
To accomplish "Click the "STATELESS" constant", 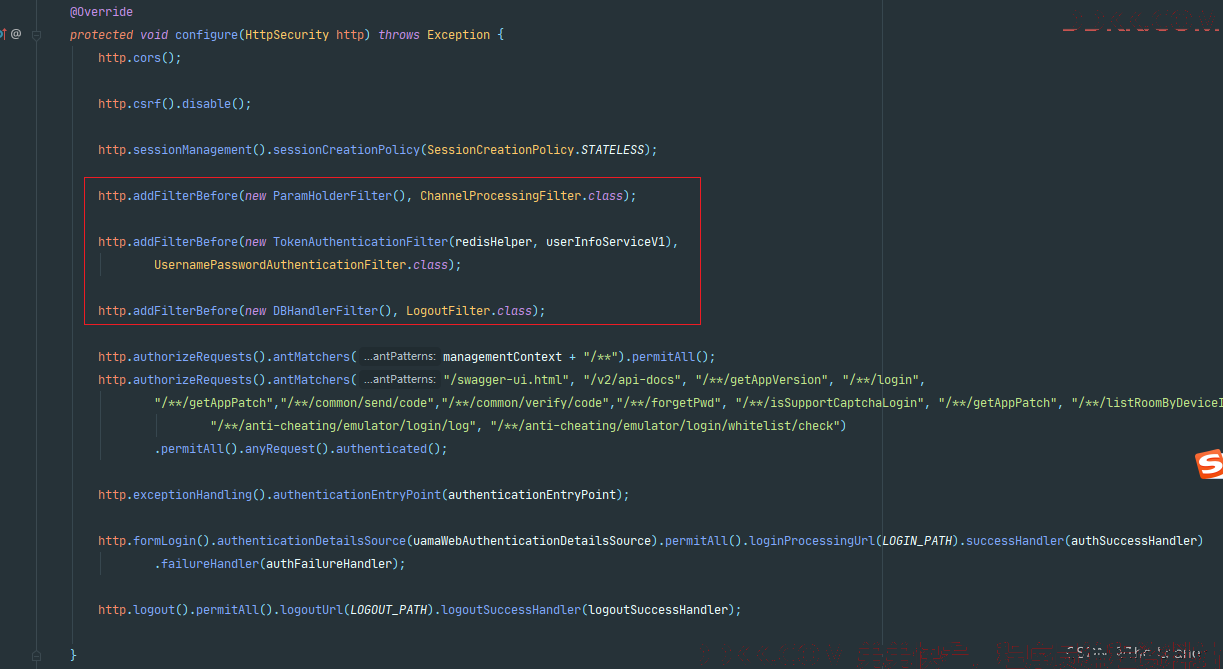I will pos(613,150).
